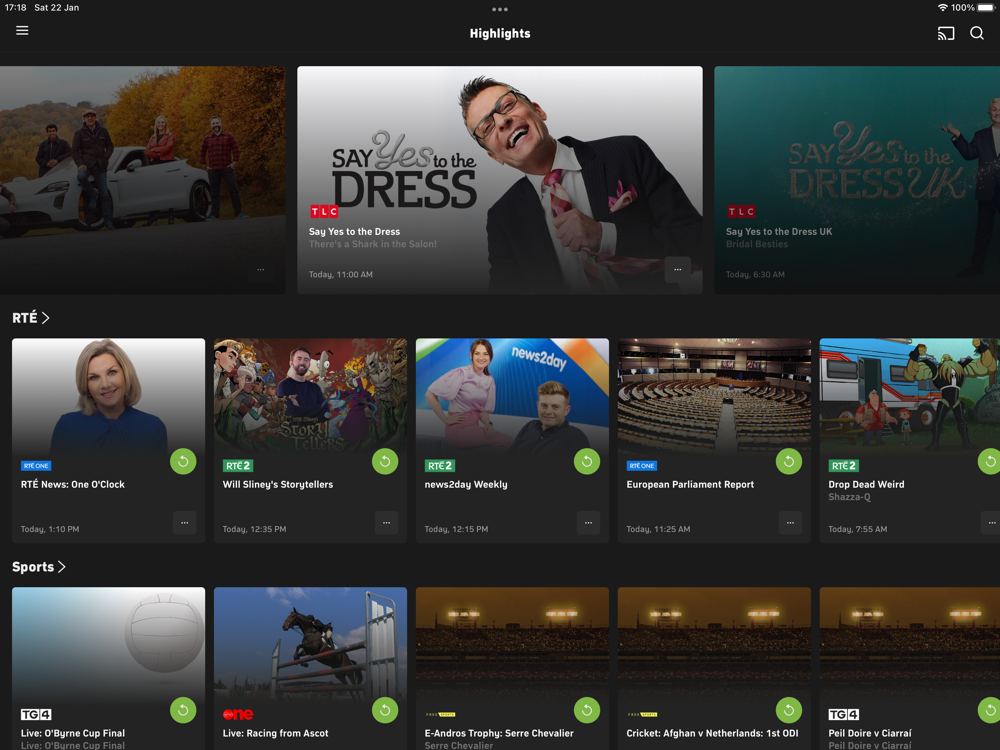This screenshot has width=1000, height=750.
Task: Open Will Sliney's Storytellers thumbnail
Action: (x=311, y=395)
